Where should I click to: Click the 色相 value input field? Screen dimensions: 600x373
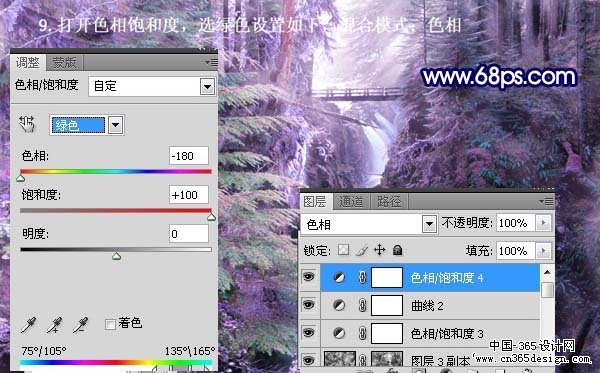click(x=189, y=156)
